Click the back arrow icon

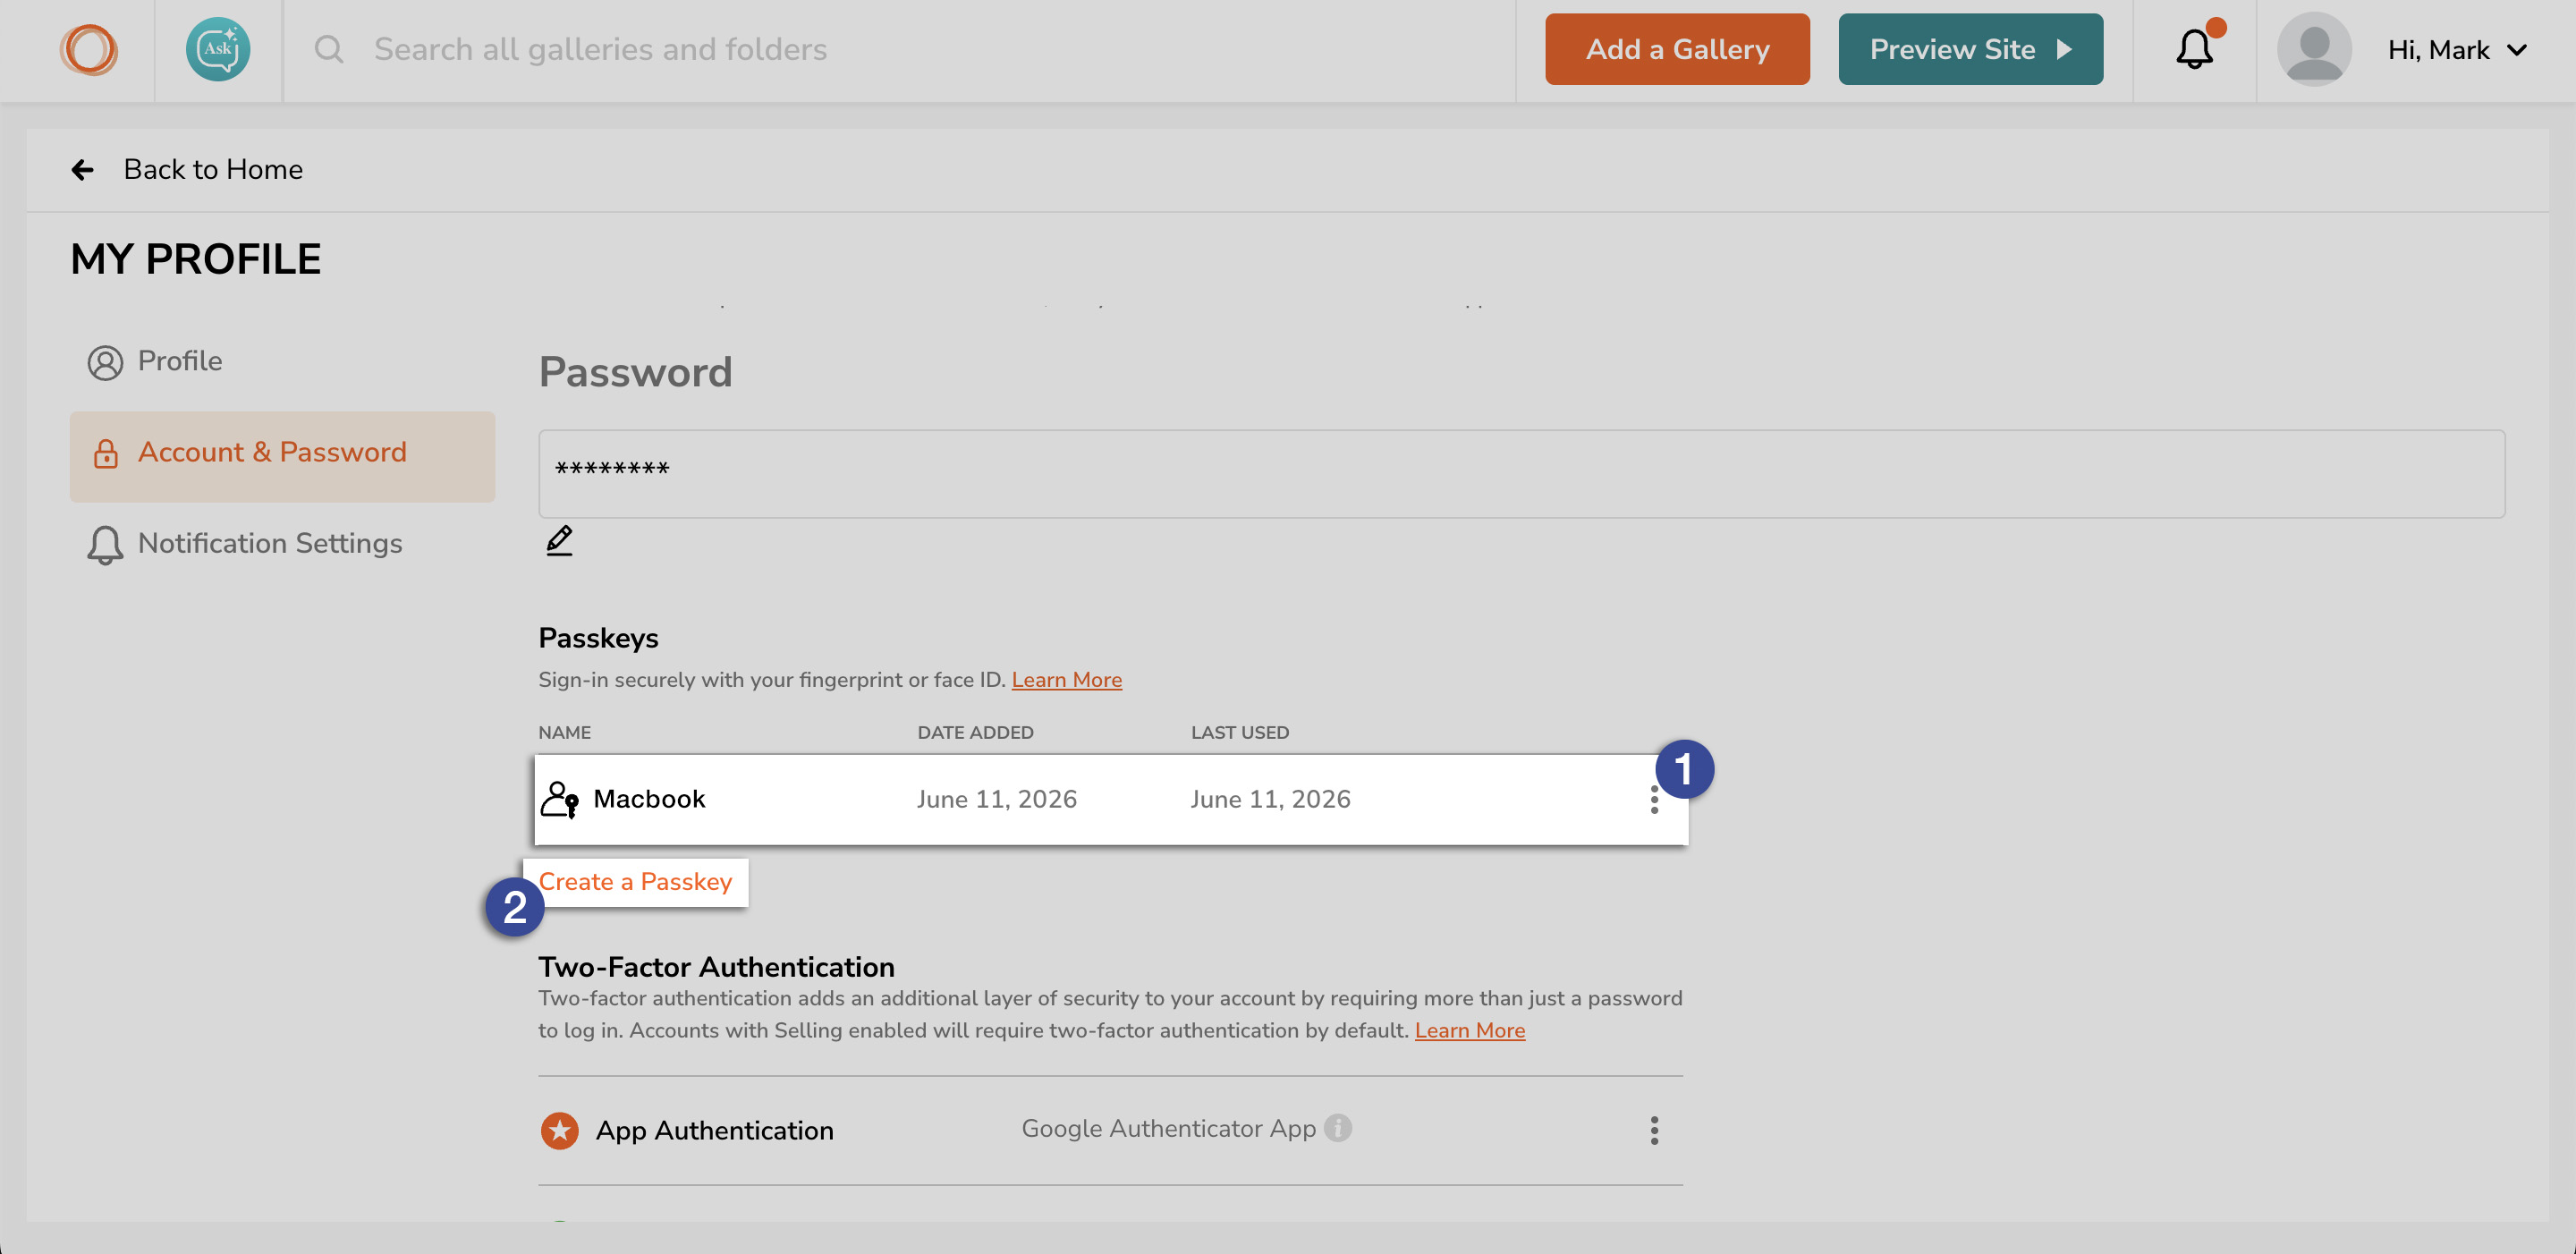tap(83, 170)
